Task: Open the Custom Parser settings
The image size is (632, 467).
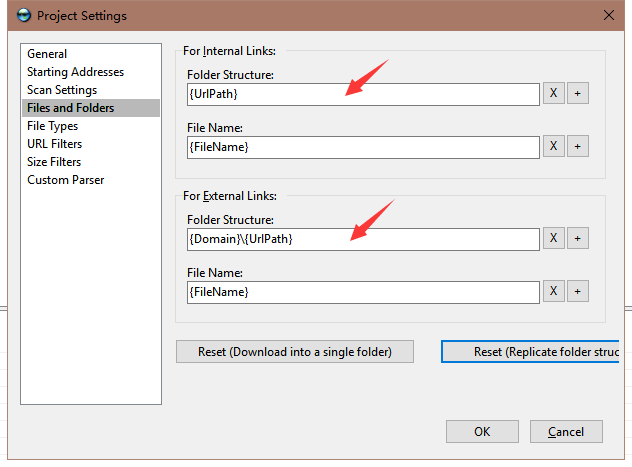Action: [x=66, y=180]
